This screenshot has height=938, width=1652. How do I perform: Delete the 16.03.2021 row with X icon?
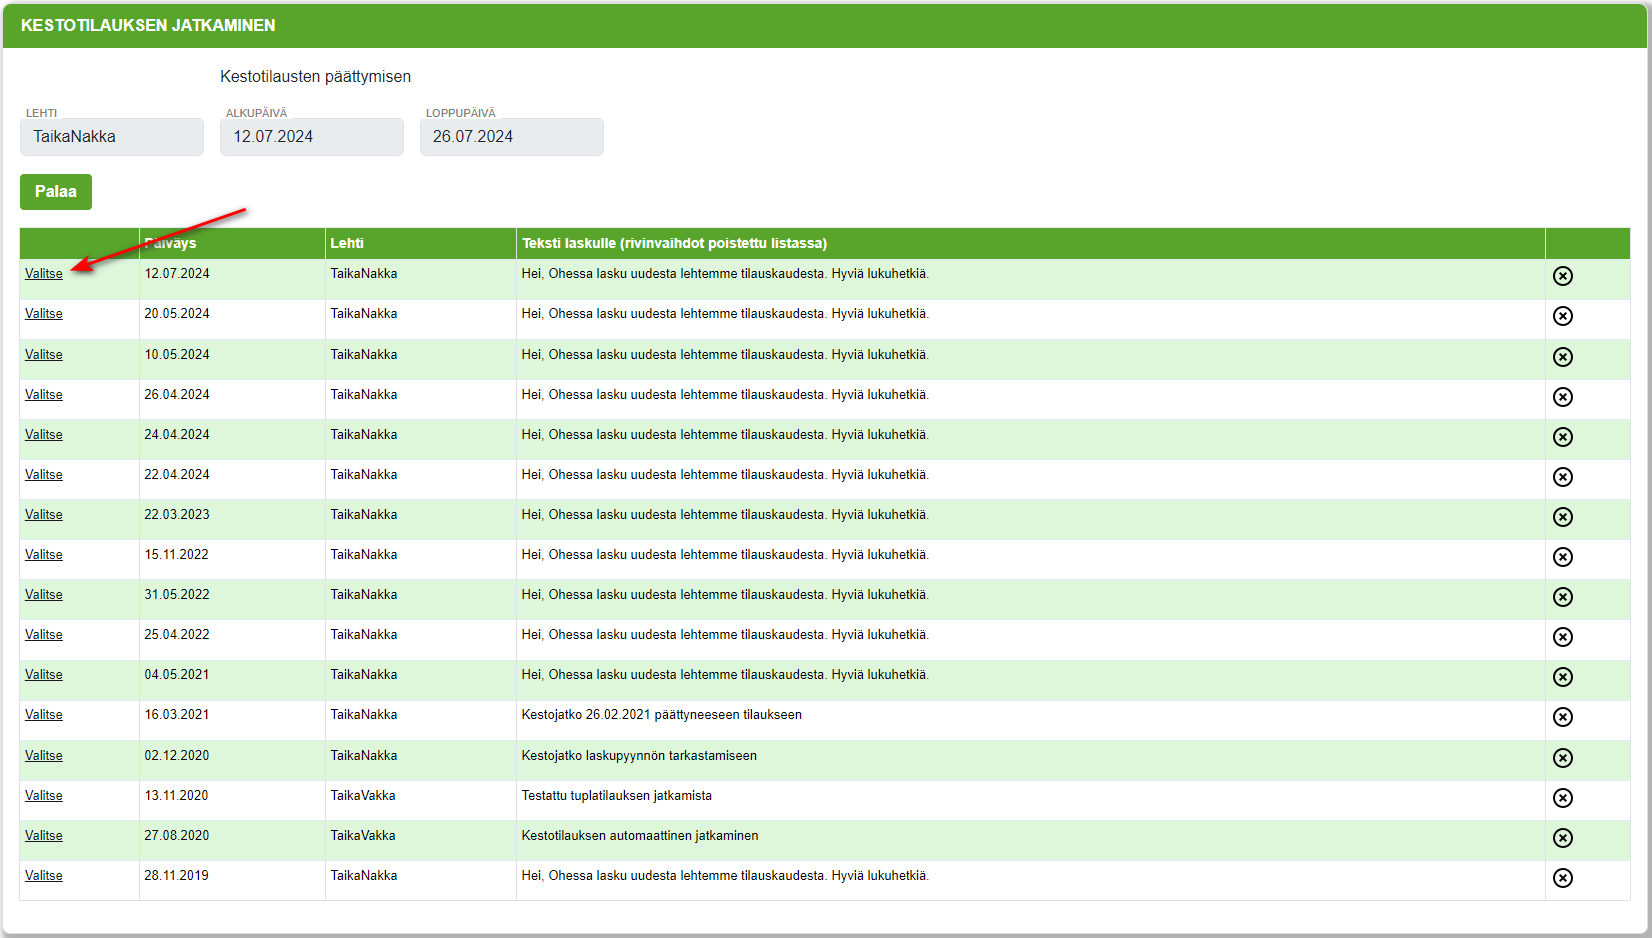[x=1562, y=717]
